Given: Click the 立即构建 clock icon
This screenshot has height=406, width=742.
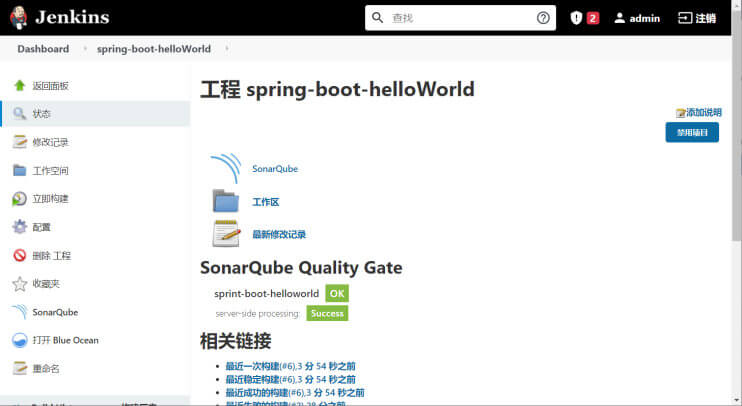Looking at the screenshot, I should coord(19,199).
